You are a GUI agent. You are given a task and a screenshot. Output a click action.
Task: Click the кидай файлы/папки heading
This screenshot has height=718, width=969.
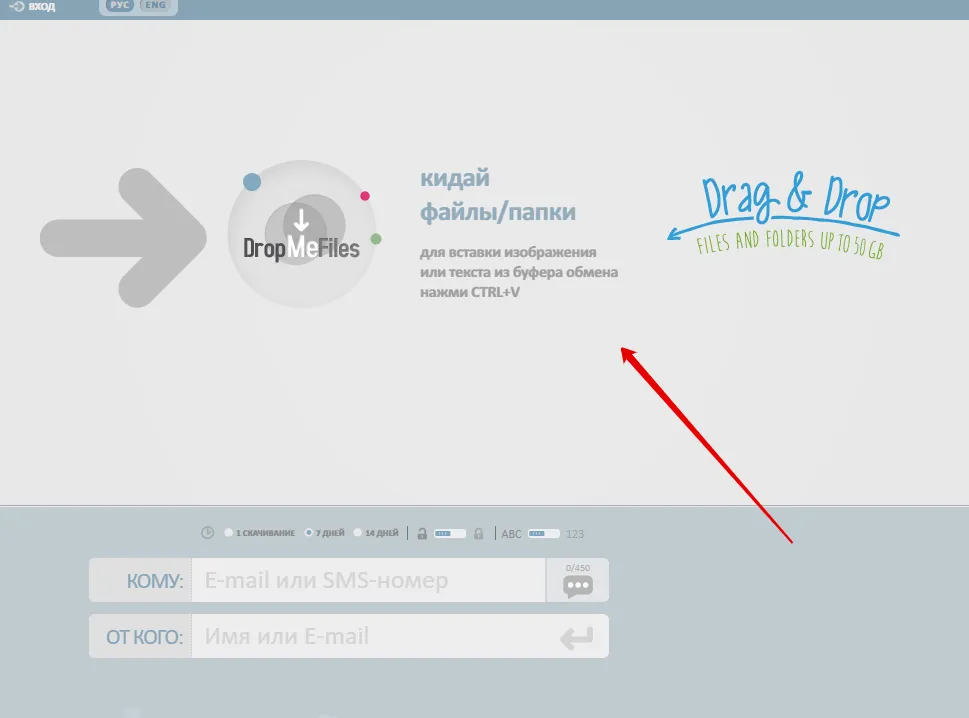498,195
